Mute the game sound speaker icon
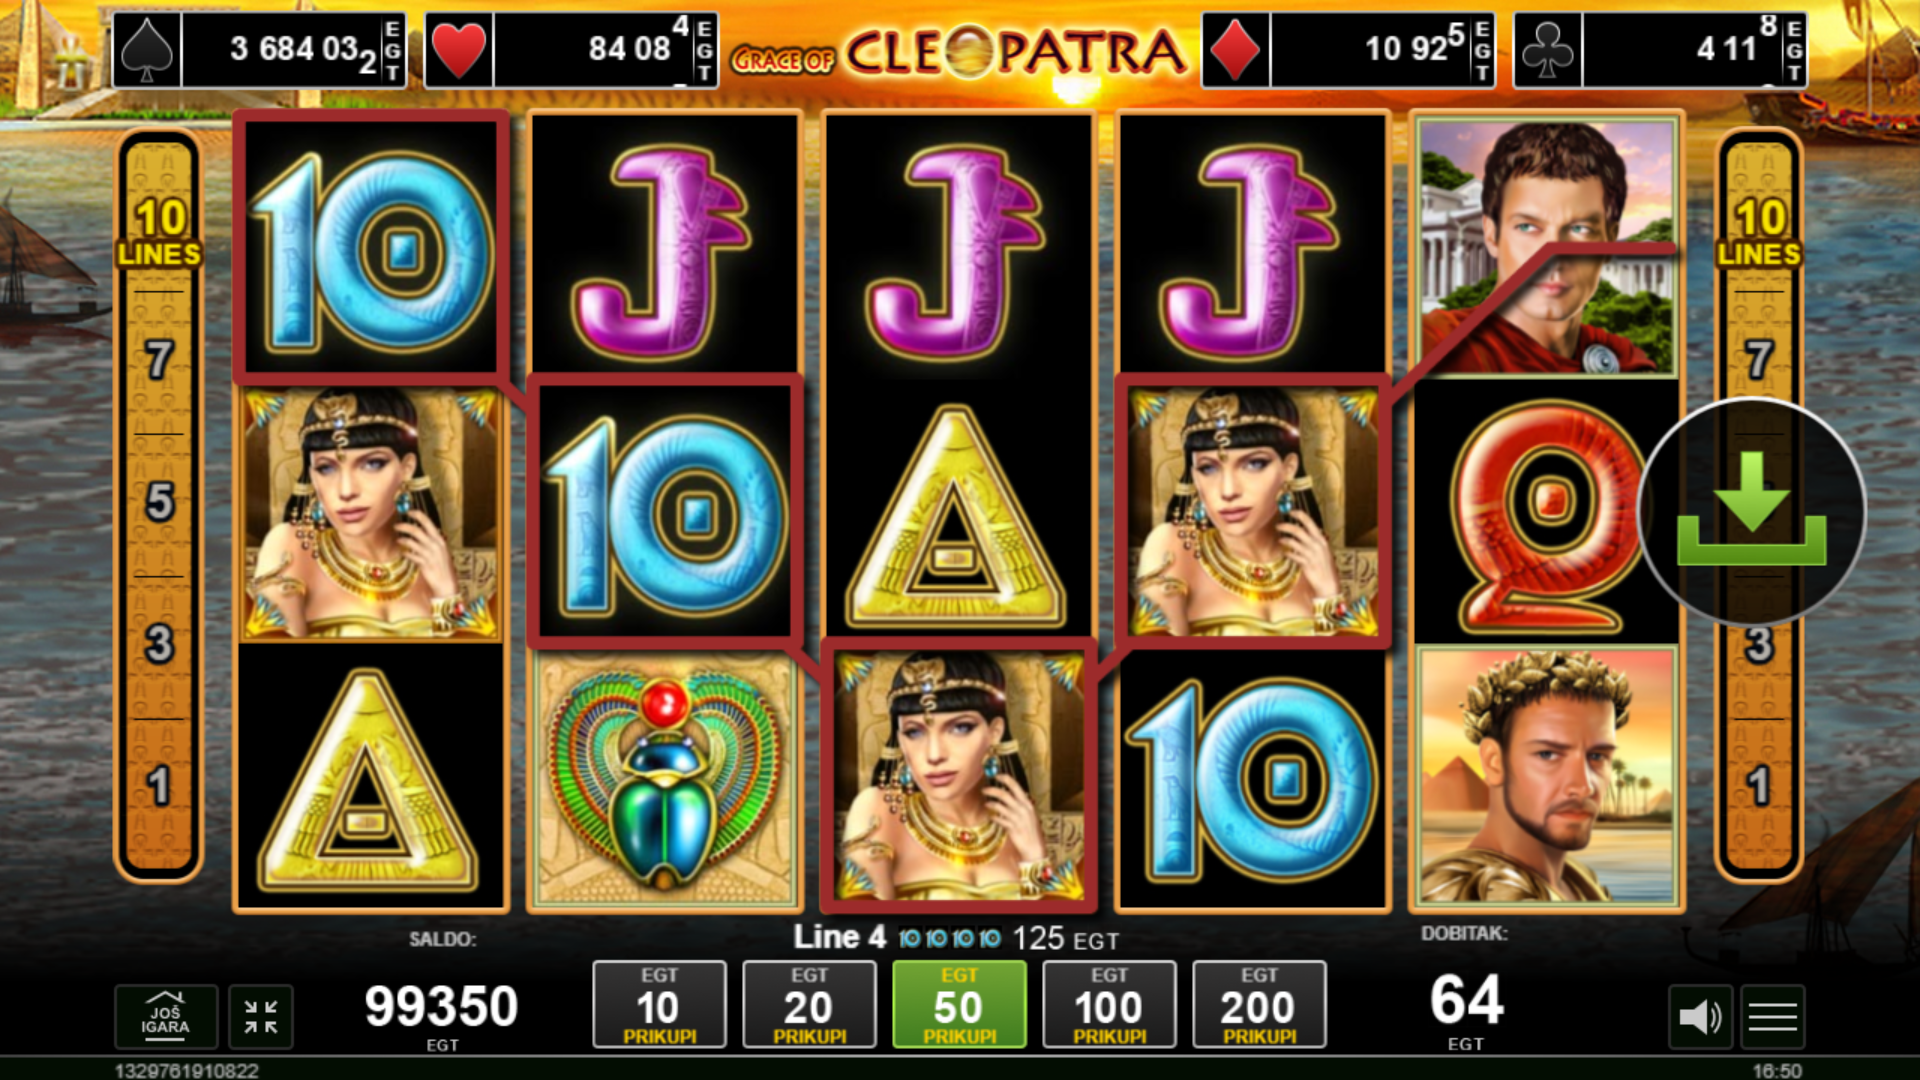 (x=1699, y=1017)
